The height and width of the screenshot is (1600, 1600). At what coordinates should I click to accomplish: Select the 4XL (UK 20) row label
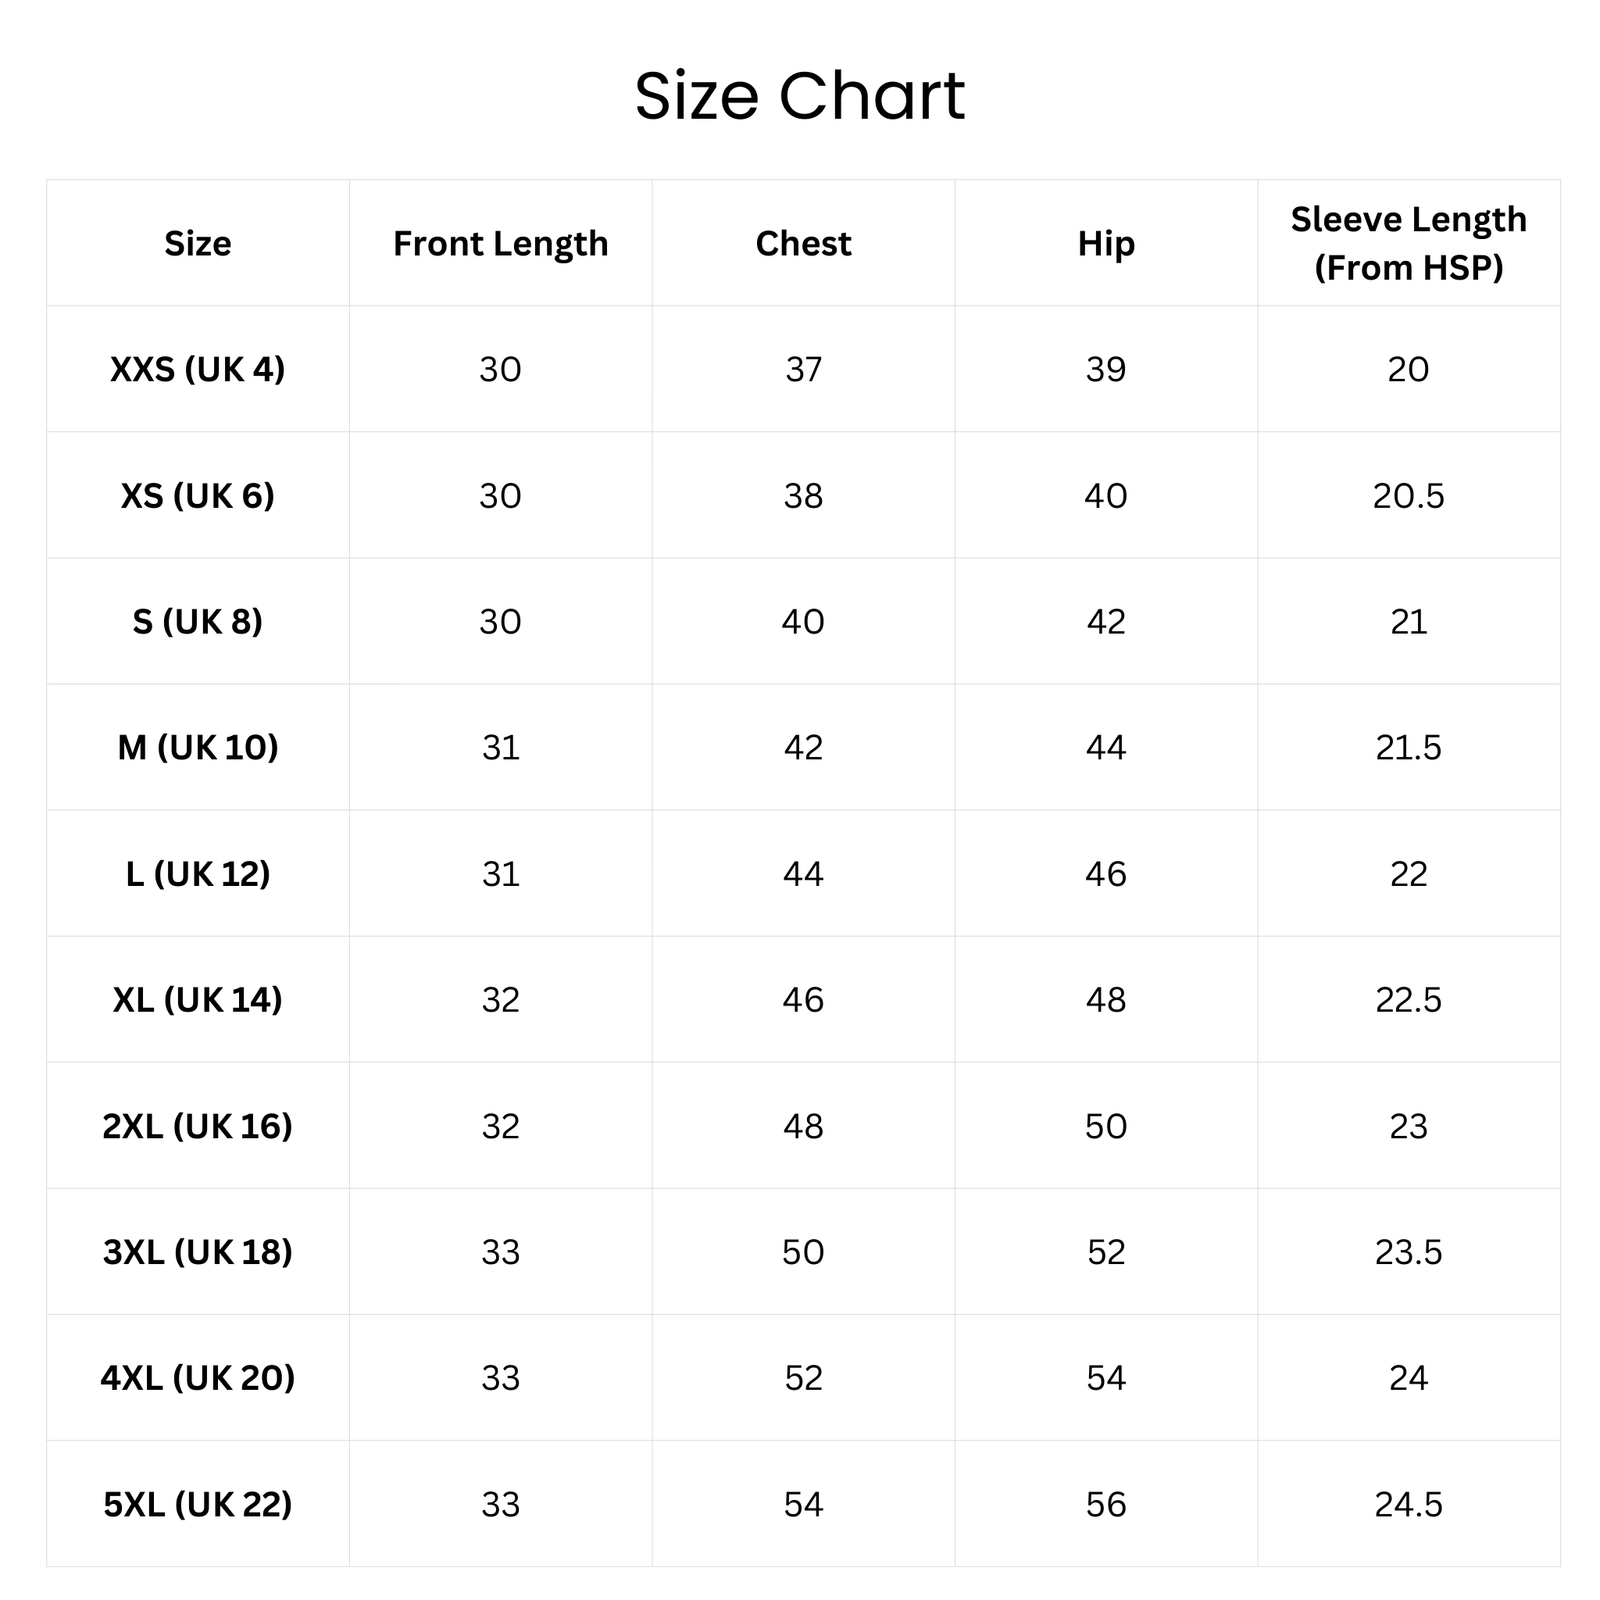pos(198,1378)
